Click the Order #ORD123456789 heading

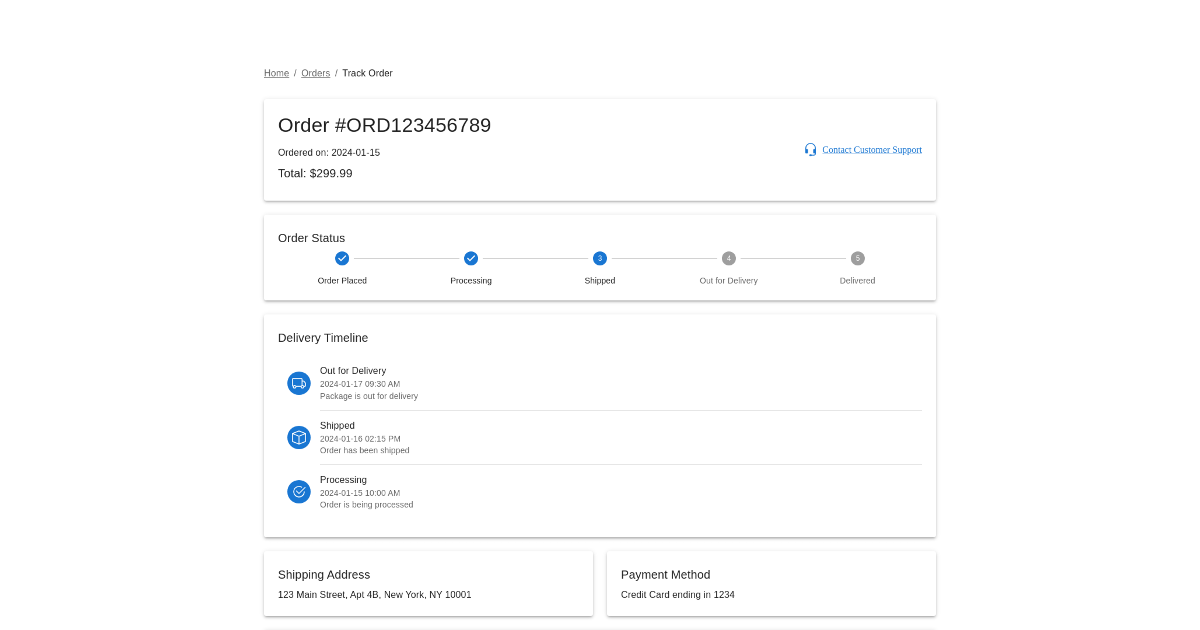coord(384,125)
